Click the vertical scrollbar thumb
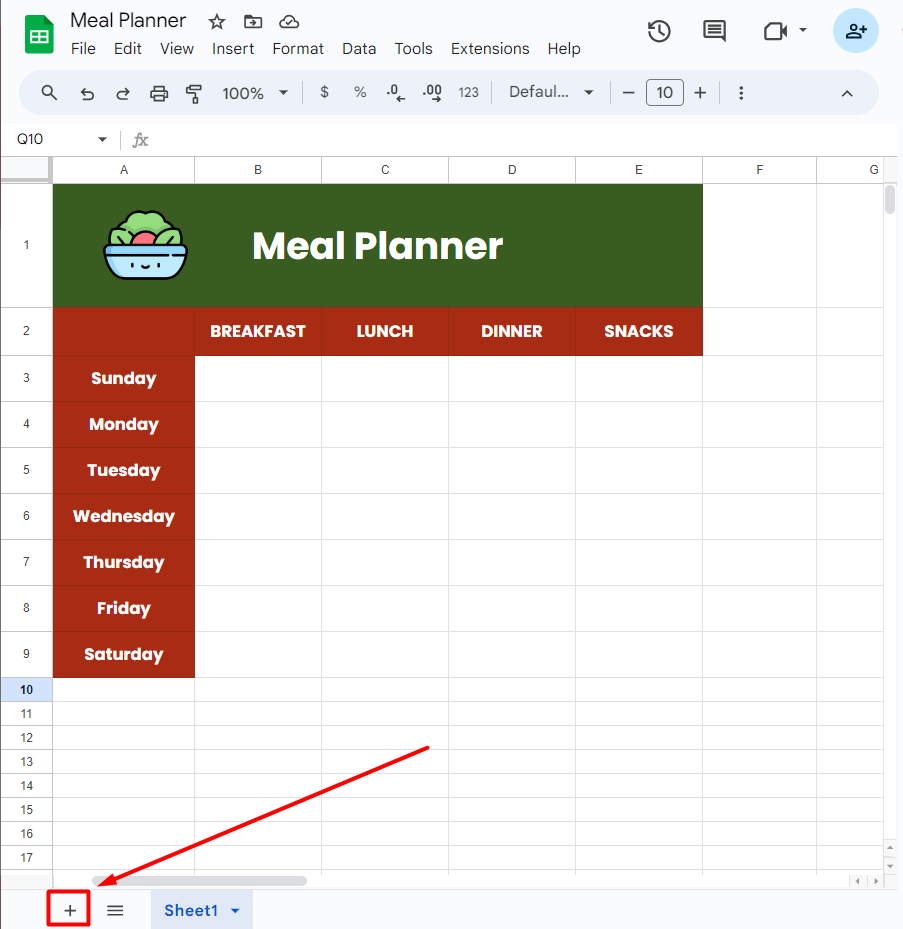Image resolution: width=903 pixels, height=929 pixels. (x=890, y=200)
